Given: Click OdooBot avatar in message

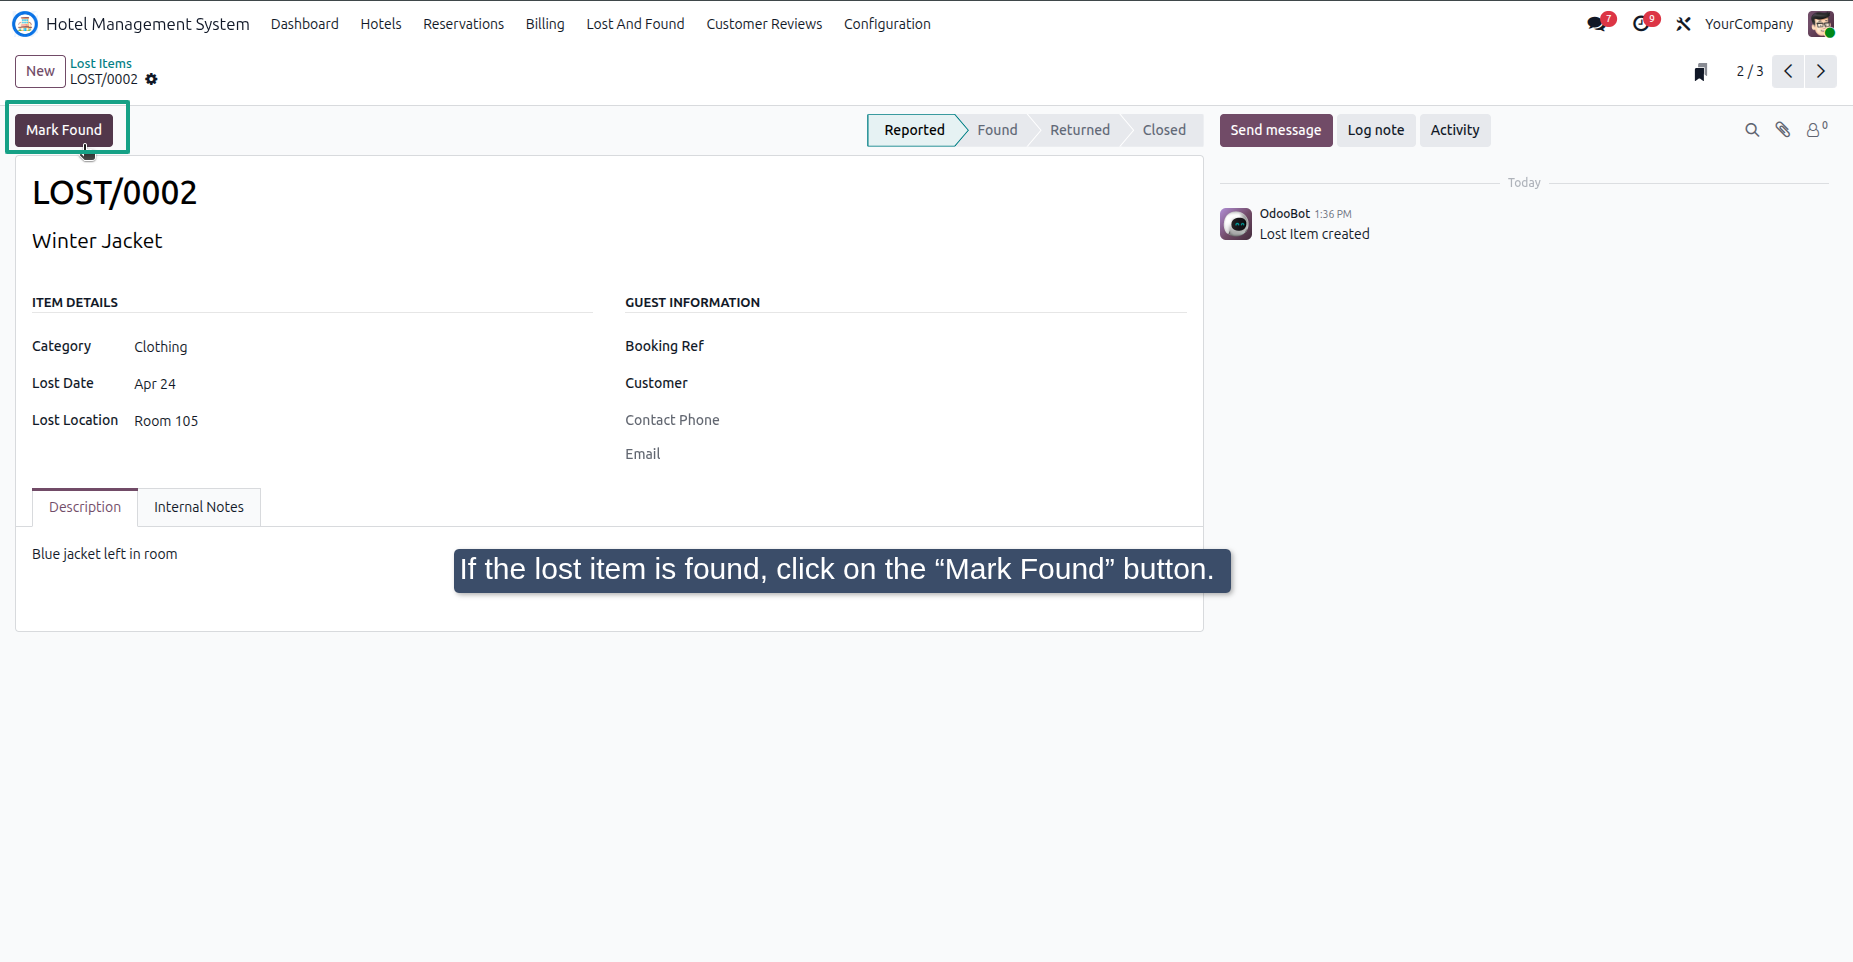Looking at the screenshot, I should pyautogui.click(x=1236, y=224).
